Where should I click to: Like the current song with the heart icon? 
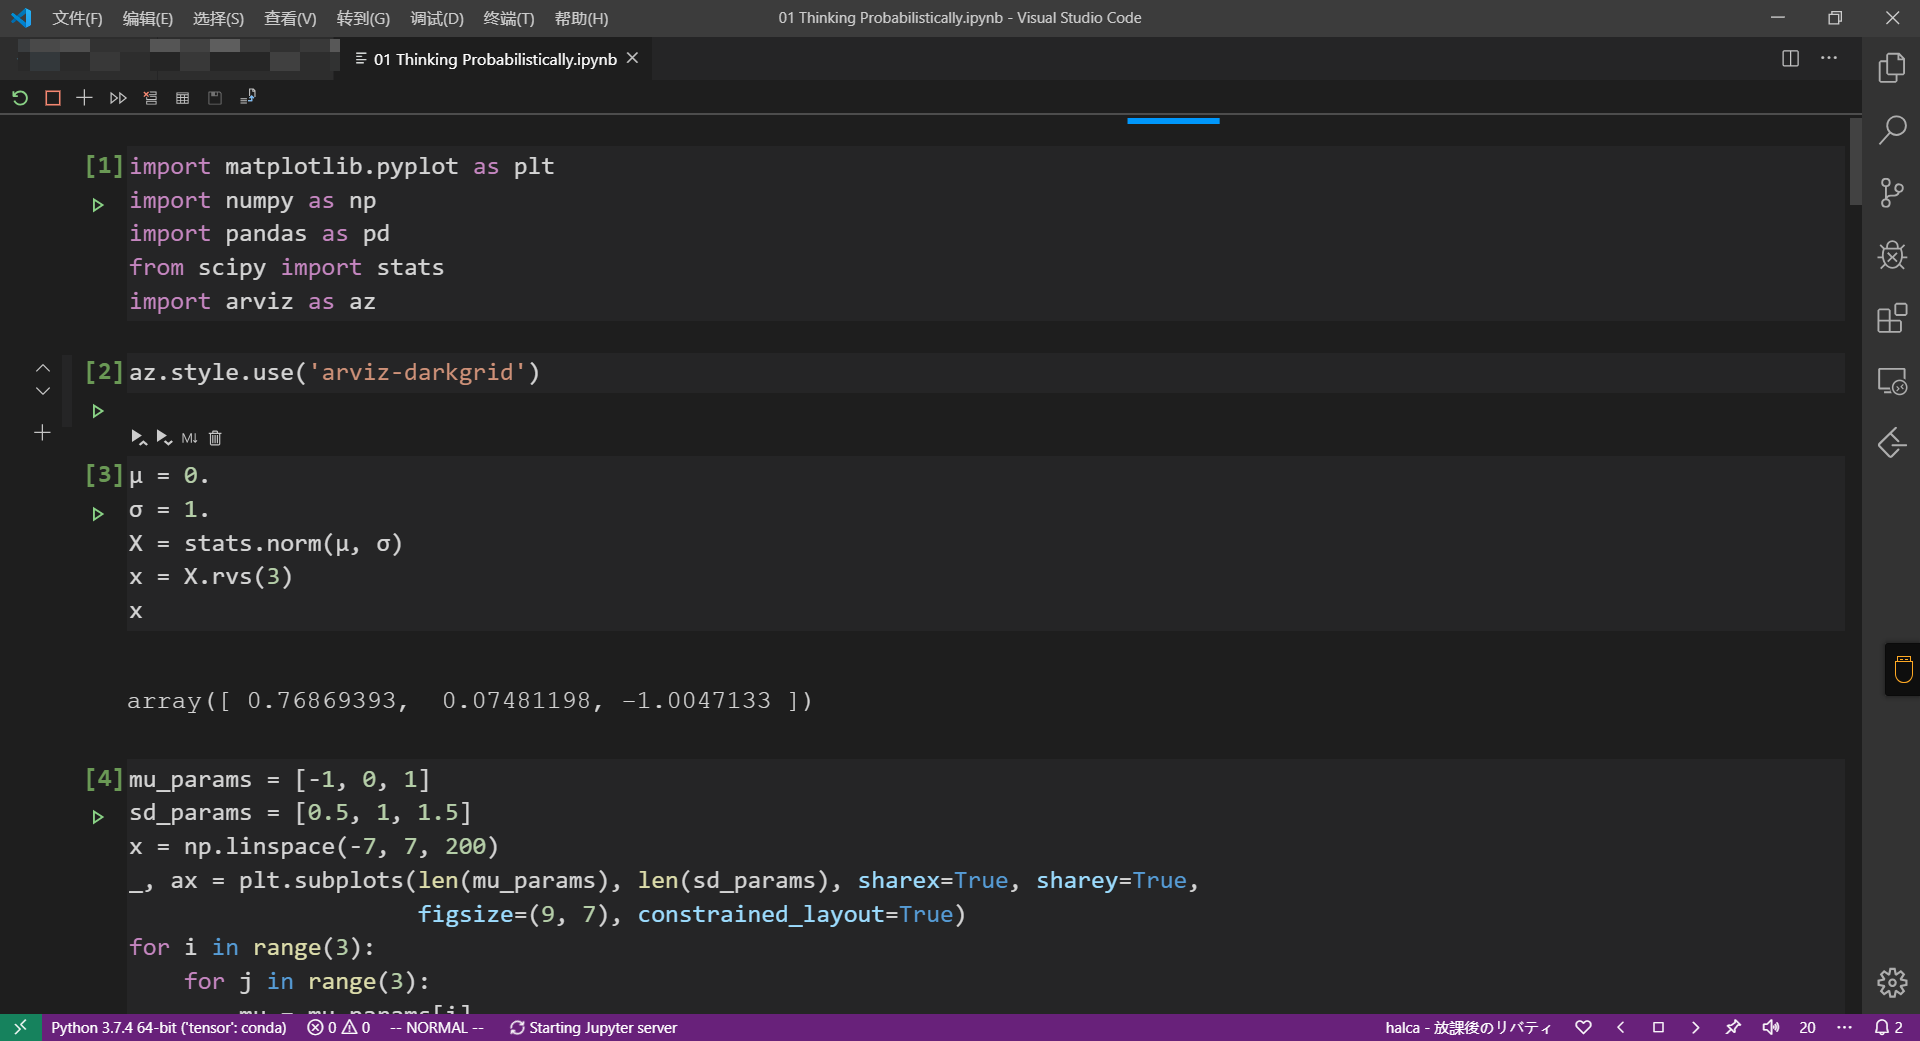coord(1583,1027)
